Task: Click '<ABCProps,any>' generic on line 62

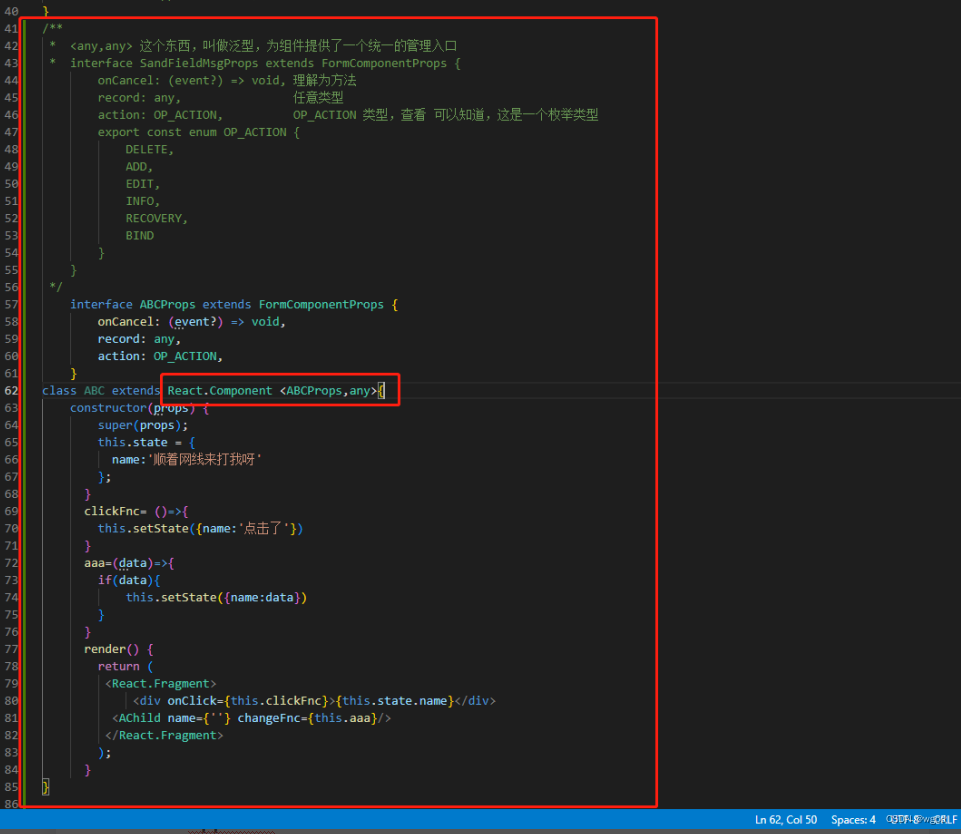Action: point(328,390)
